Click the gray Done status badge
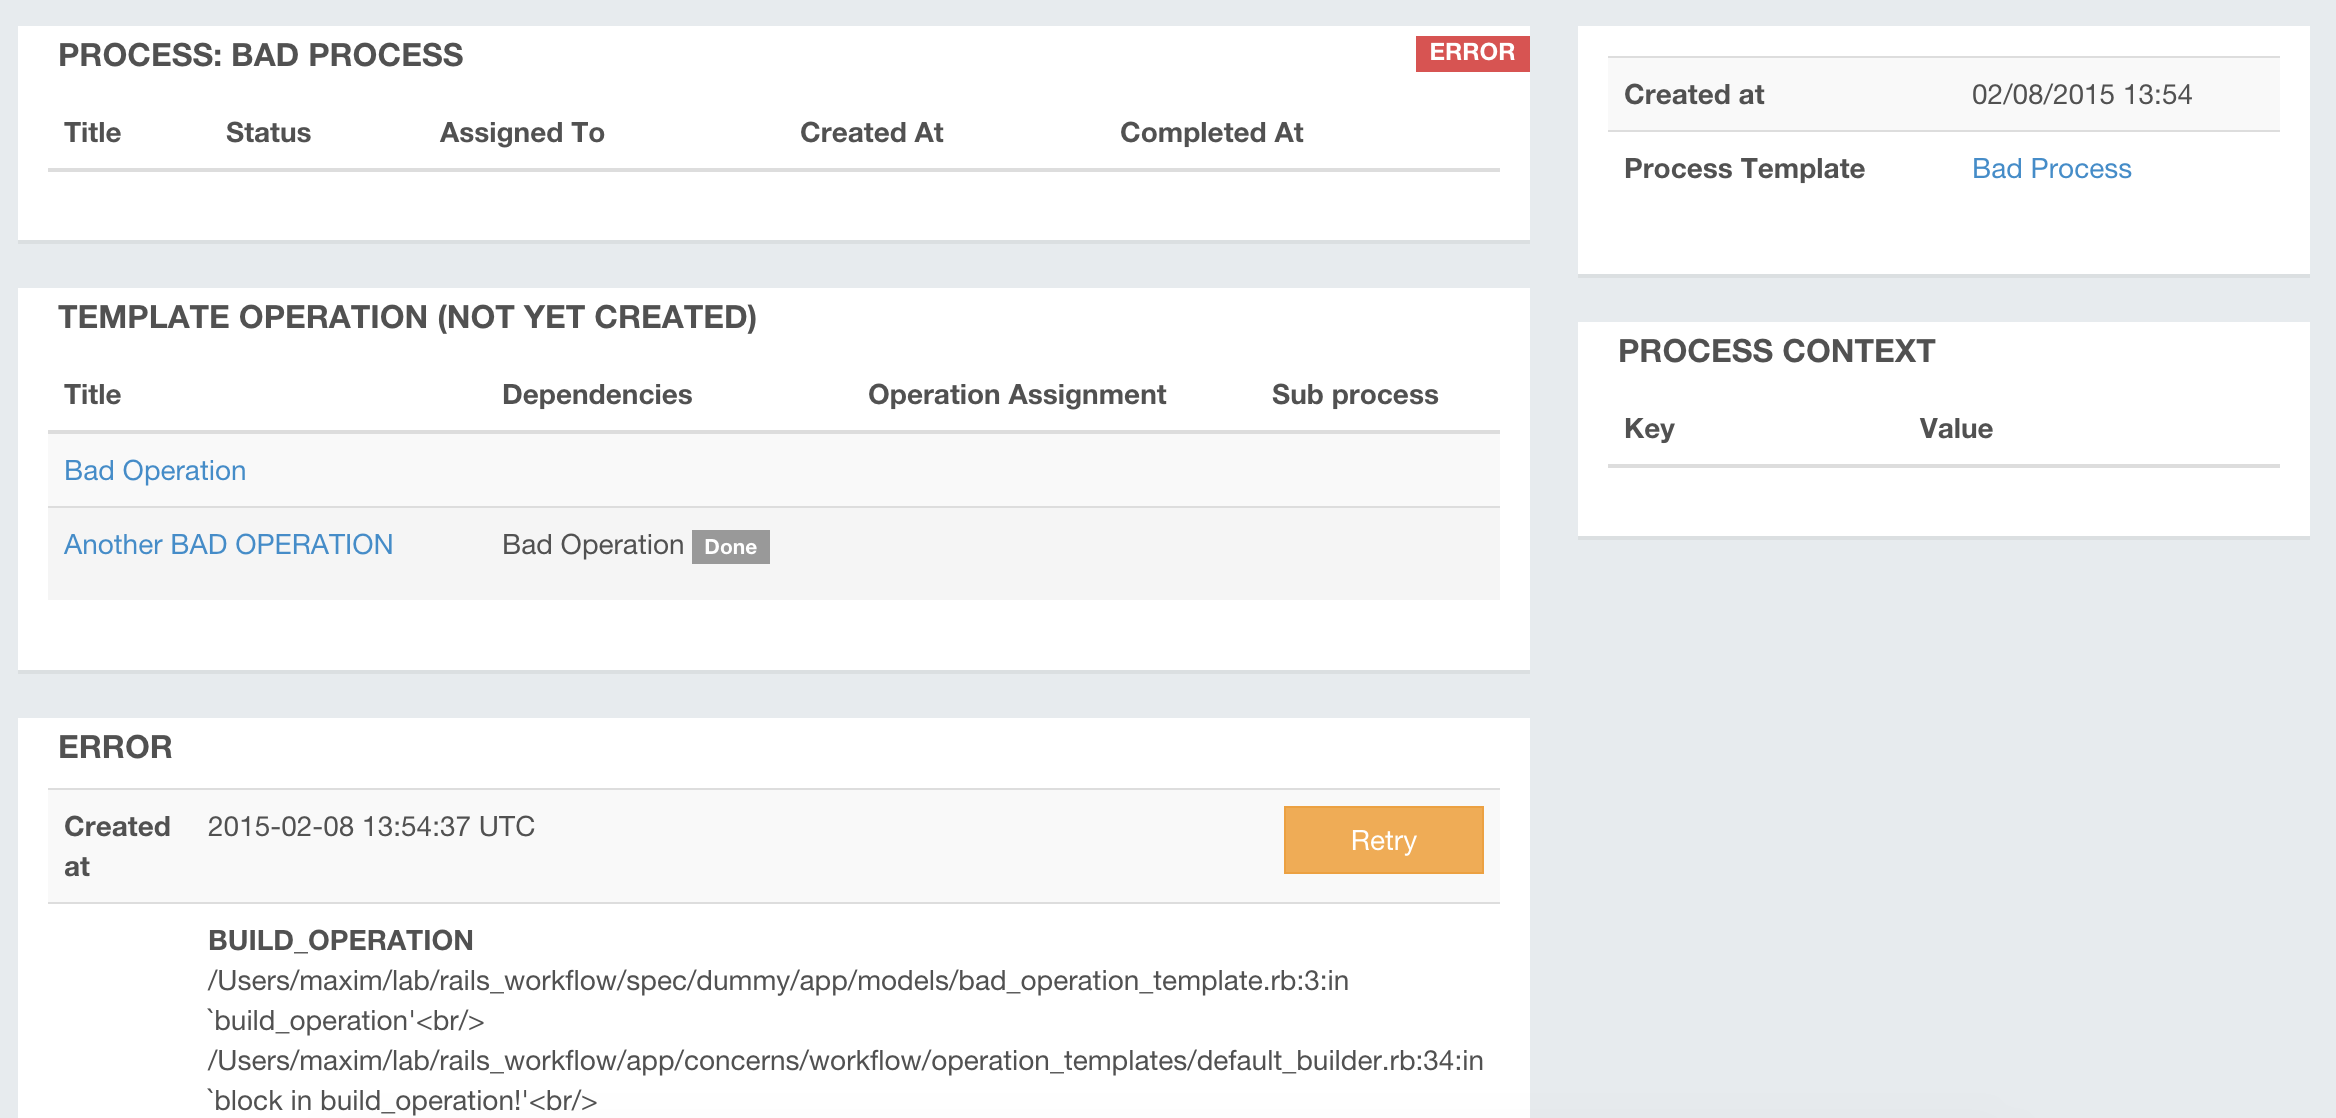 pos(730,547)
